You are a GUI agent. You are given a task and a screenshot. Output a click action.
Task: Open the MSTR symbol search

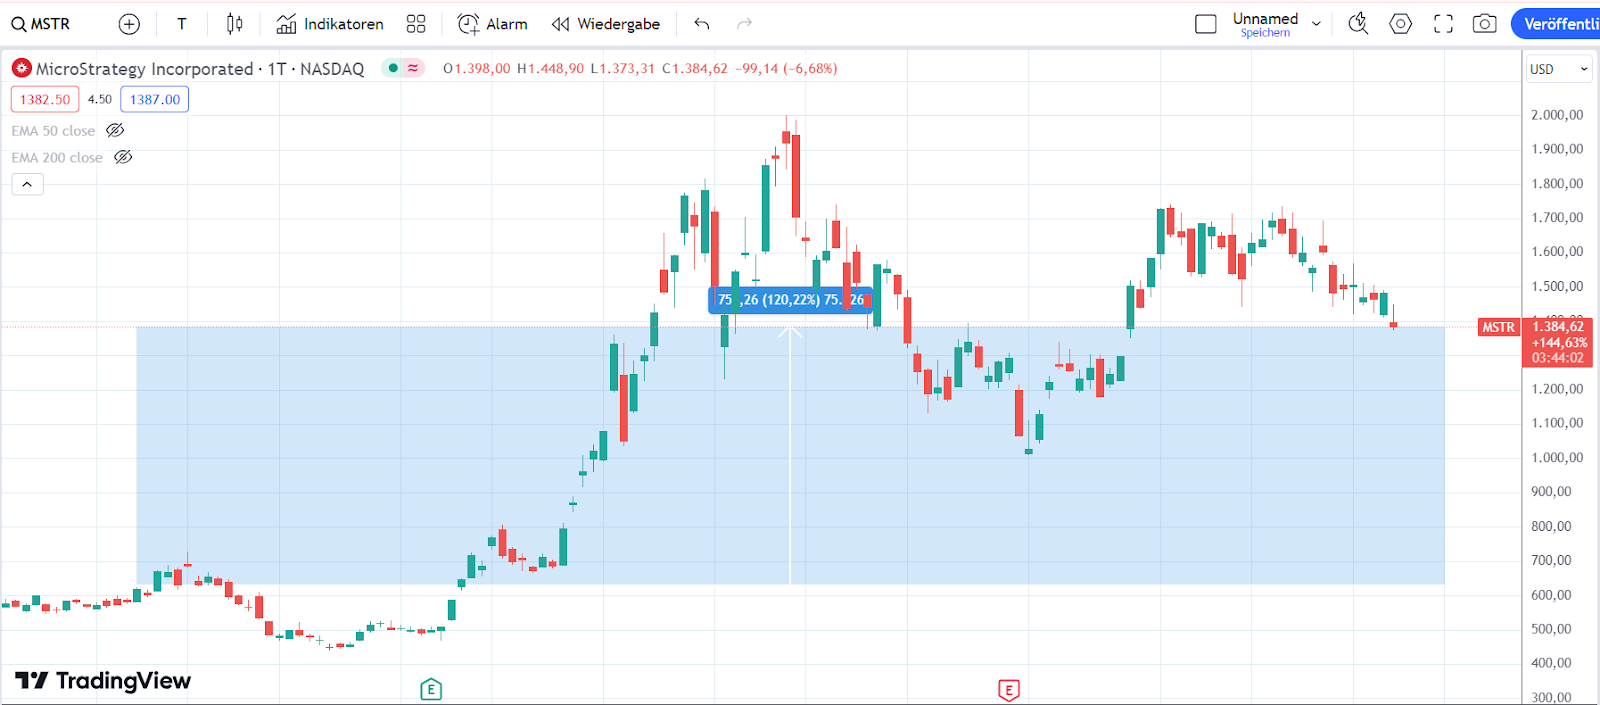tap(41, 24)
